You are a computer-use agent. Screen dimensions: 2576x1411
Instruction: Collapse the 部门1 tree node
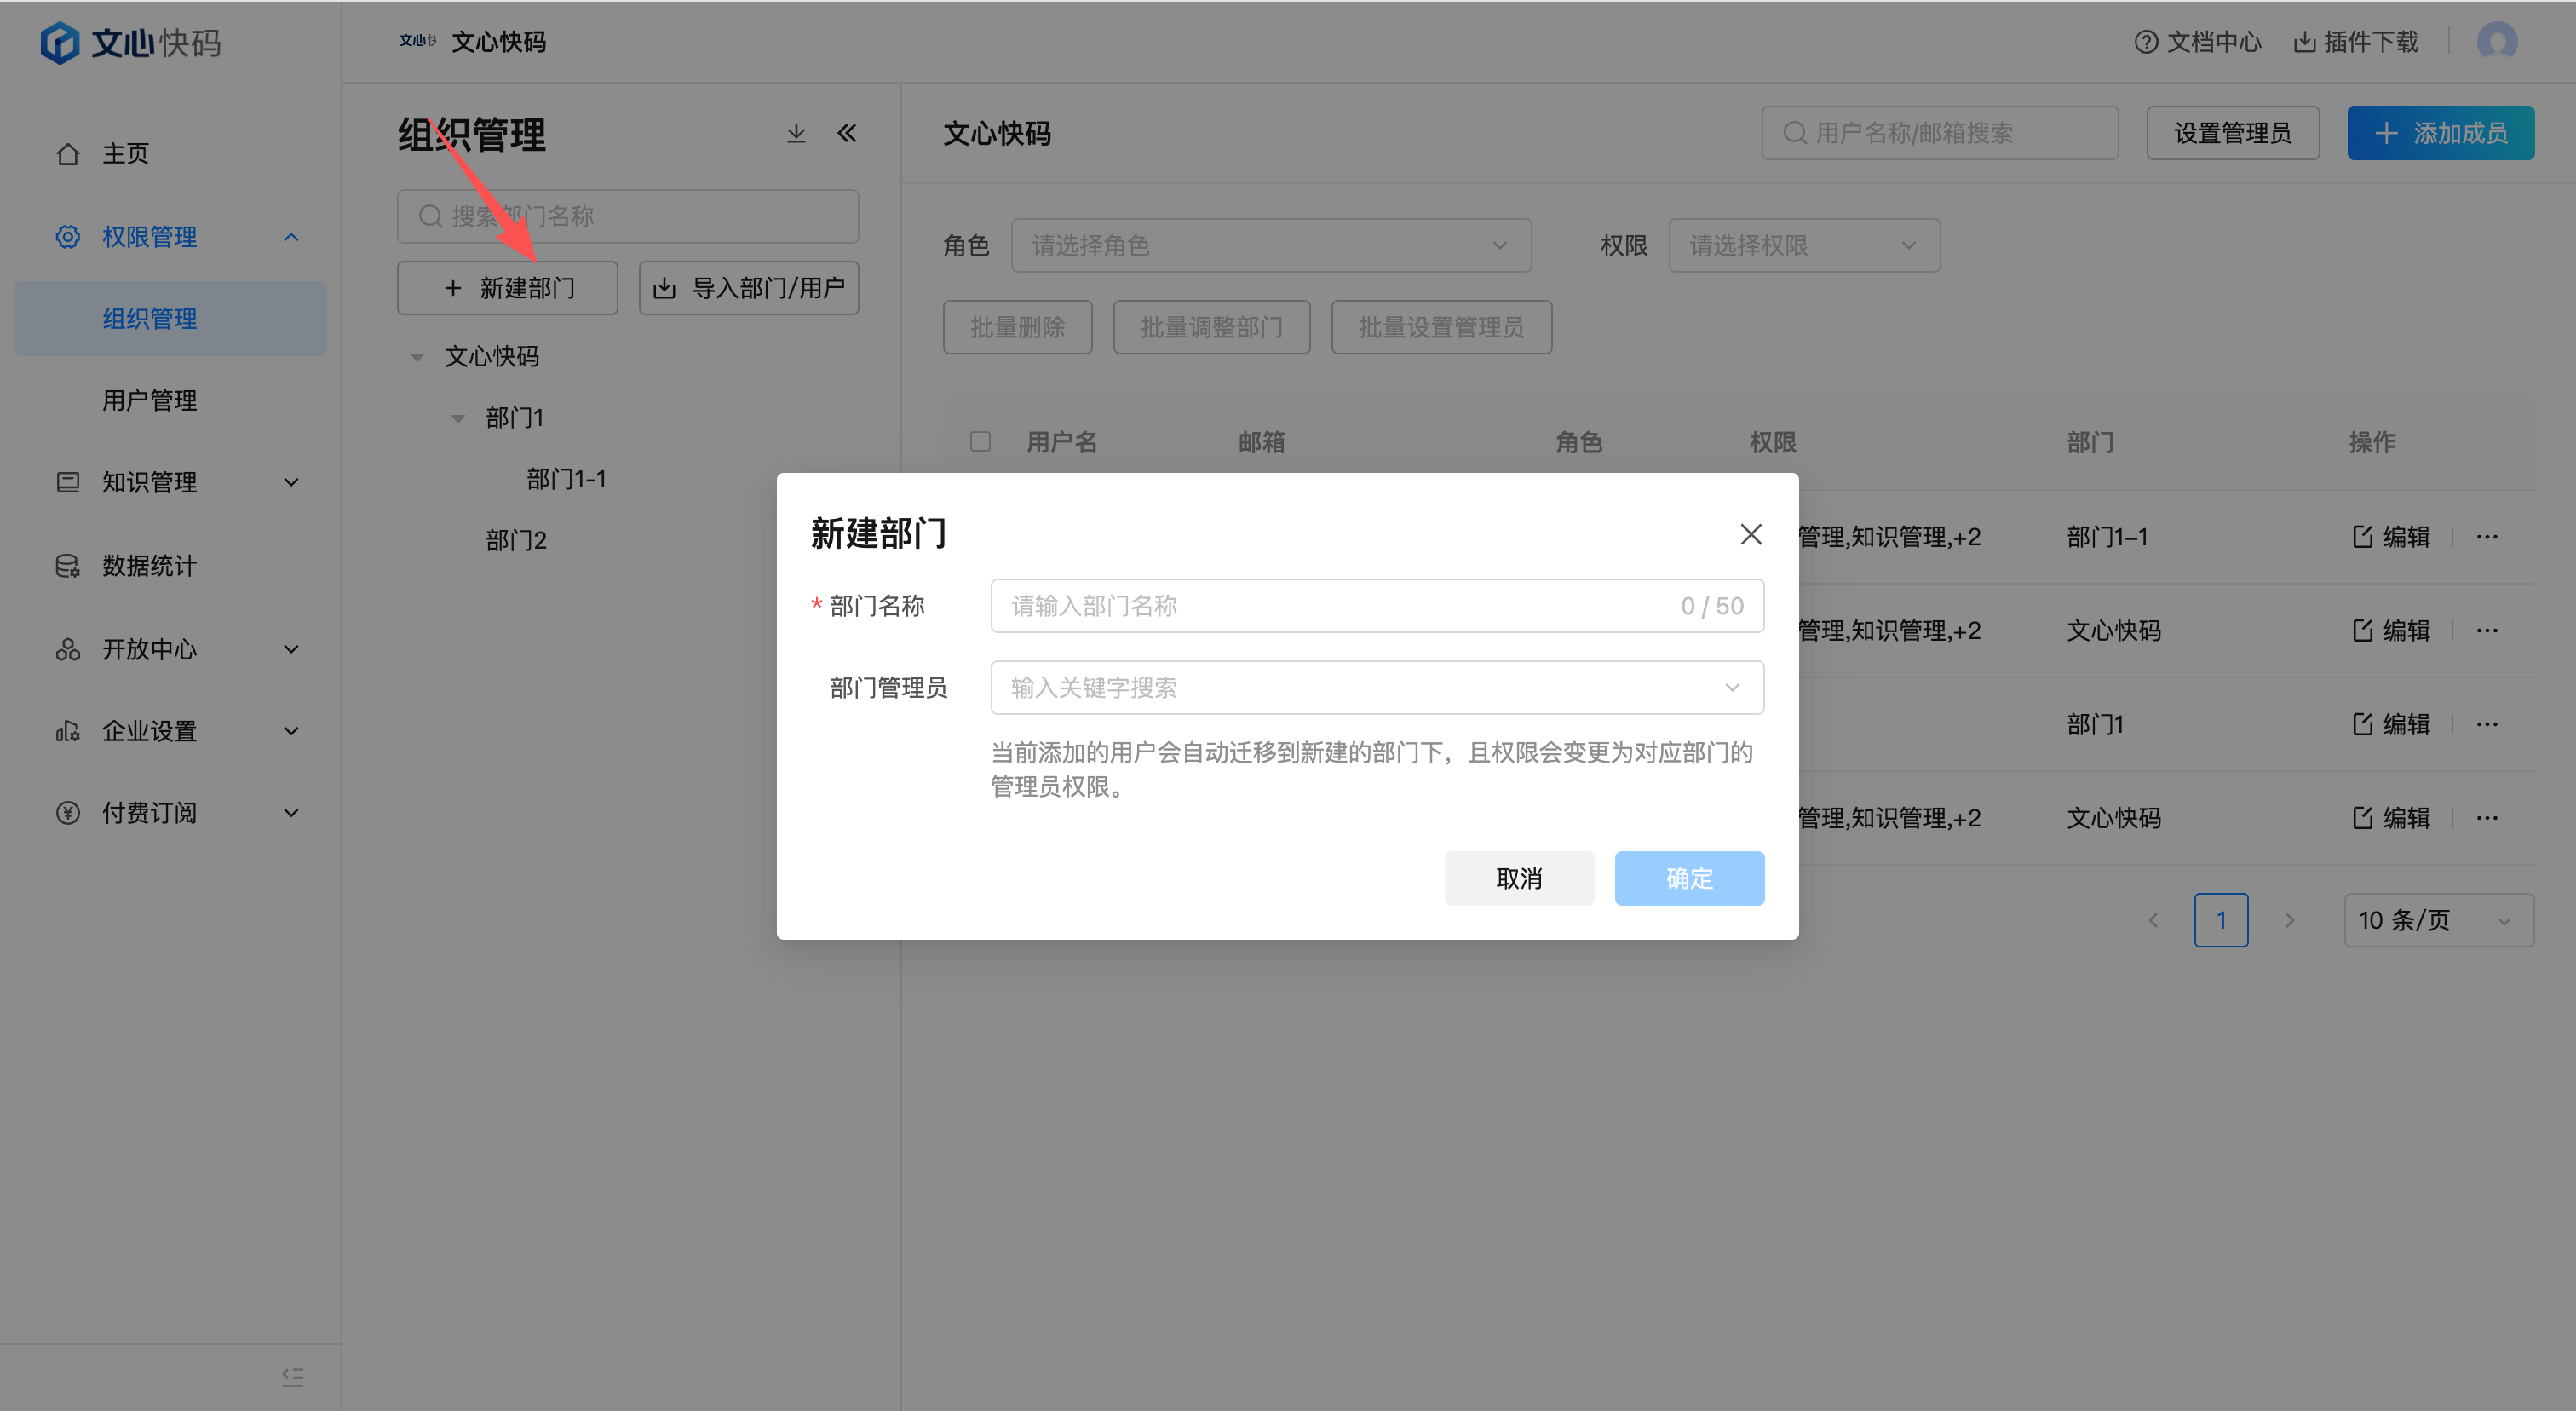458,418
